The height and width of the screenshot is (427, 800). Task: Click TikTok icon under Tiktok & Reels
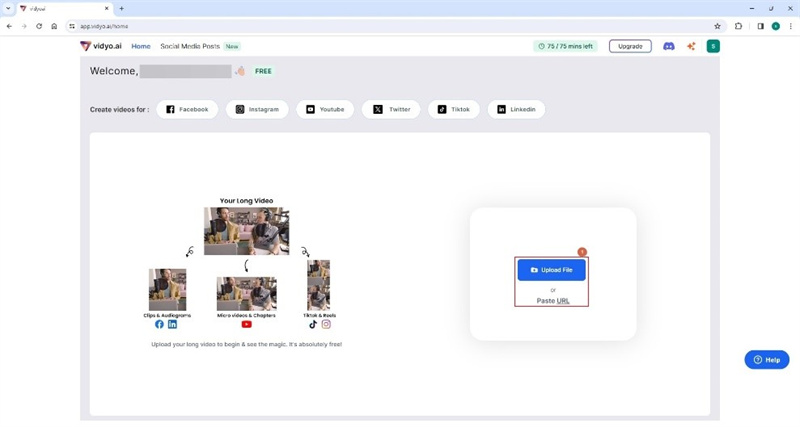click(313, 324)
